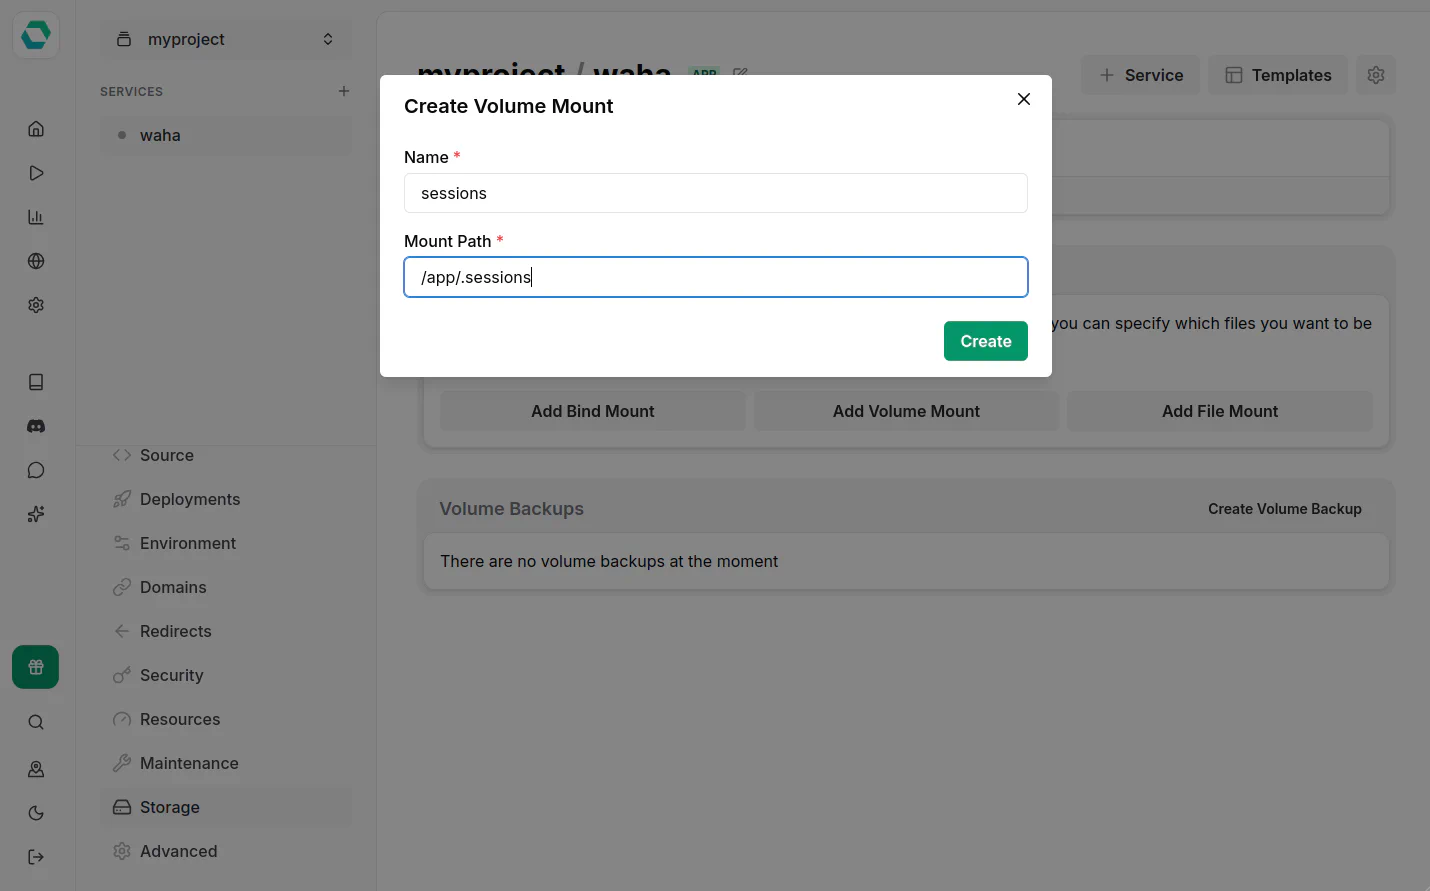The image size is (1430, 891).
Task: Open the home icon in the left rail
Action: pyautogui.click(x=36, y=129)
